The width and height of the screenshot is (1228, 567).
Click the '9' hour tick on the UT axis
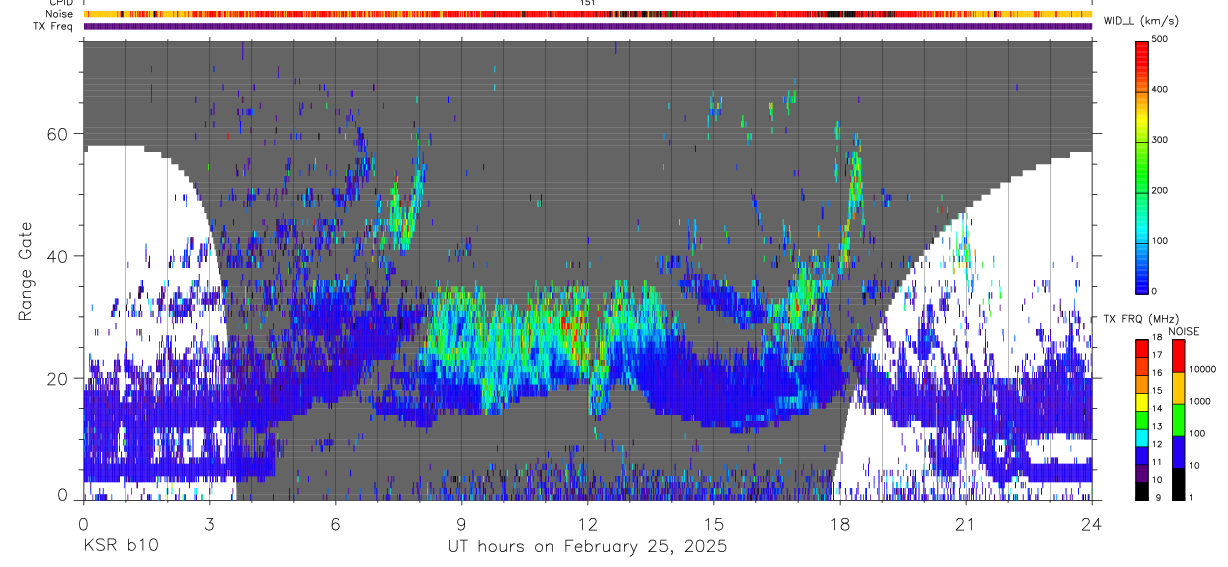click(461, 524)
